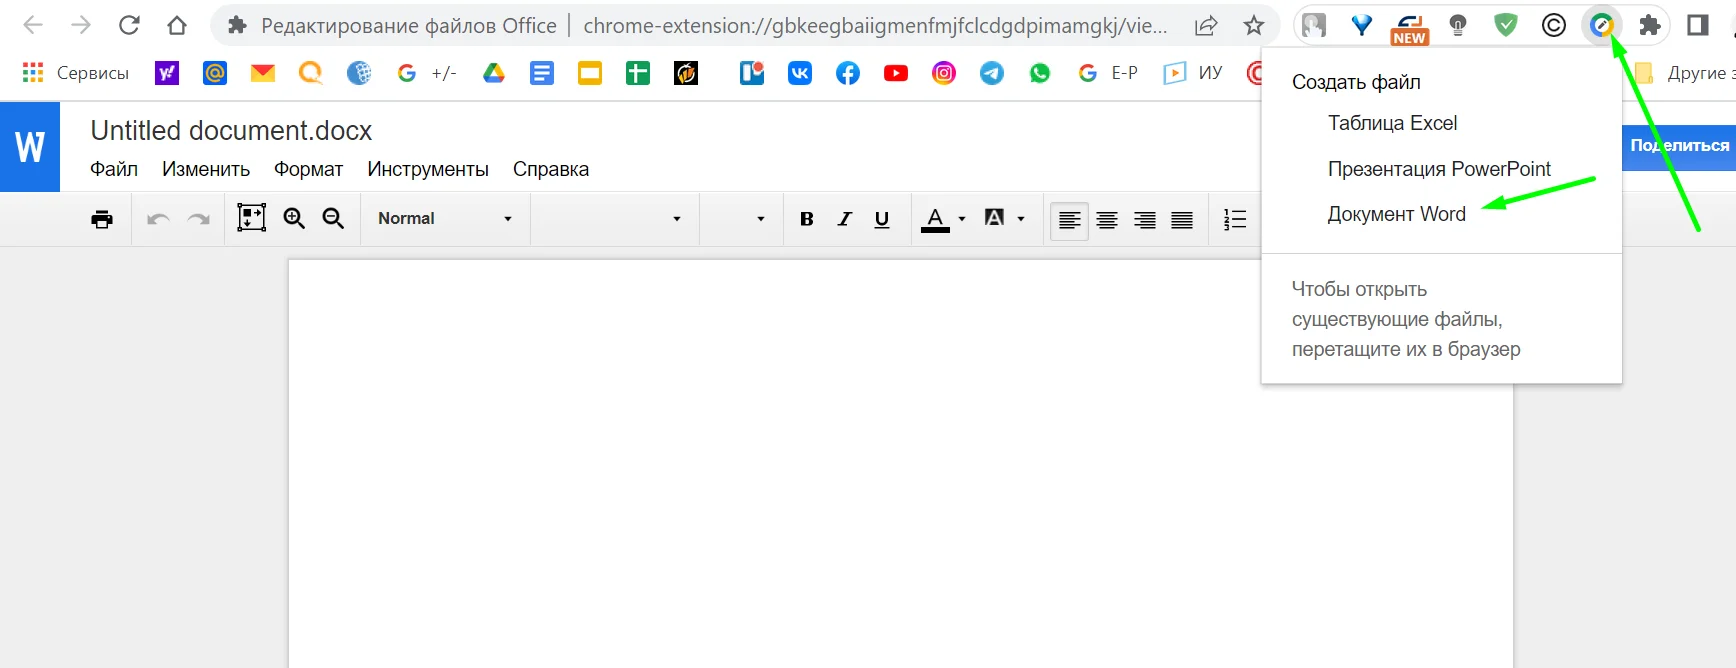Open the Формат menu
Screen dimensions: 1736x668
(308, 169)
